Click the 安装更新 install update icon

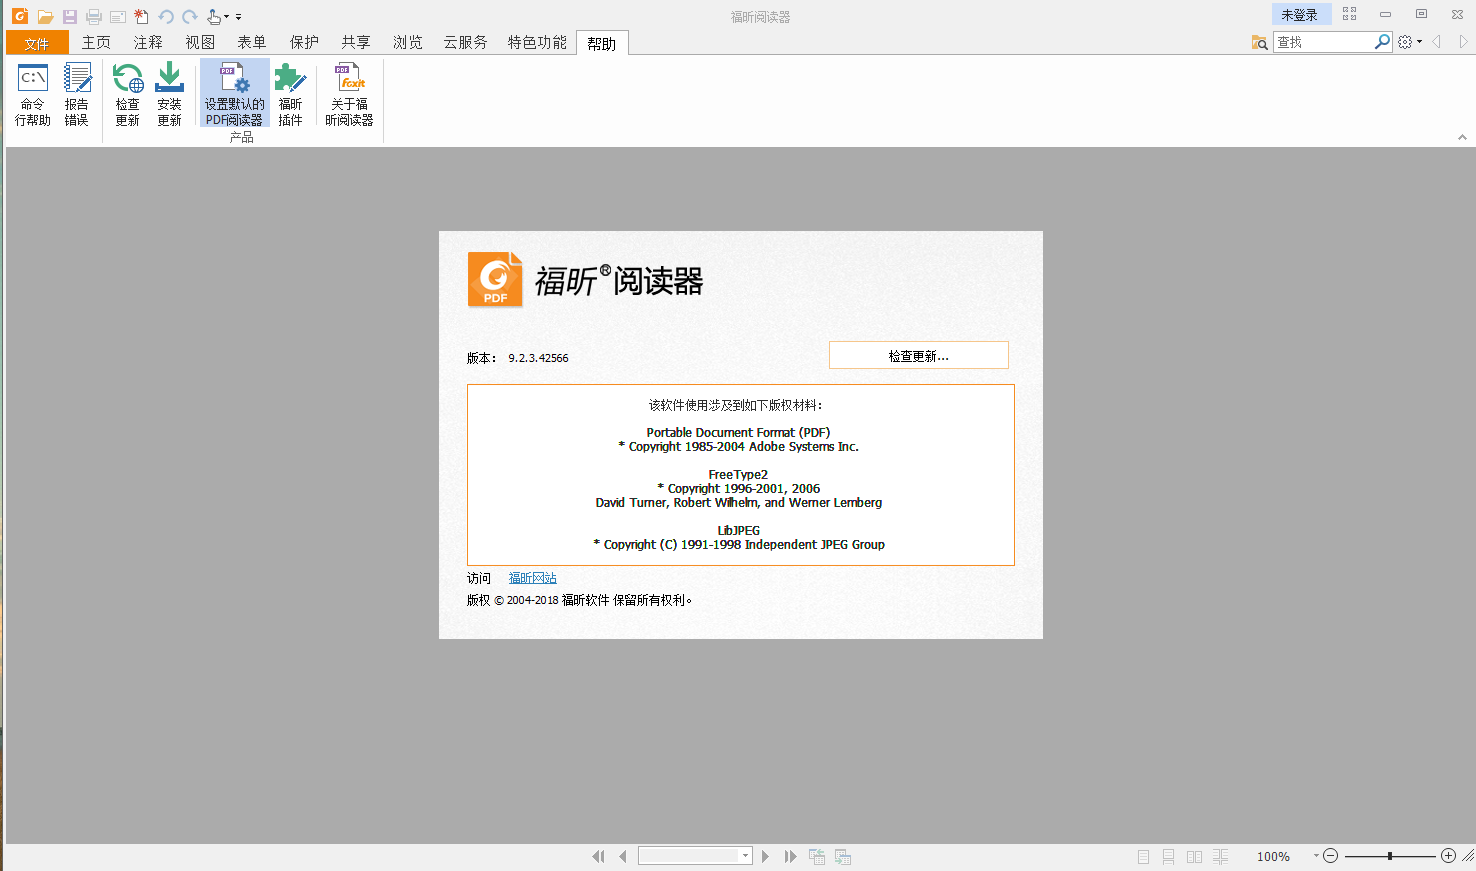pos(170,94)
